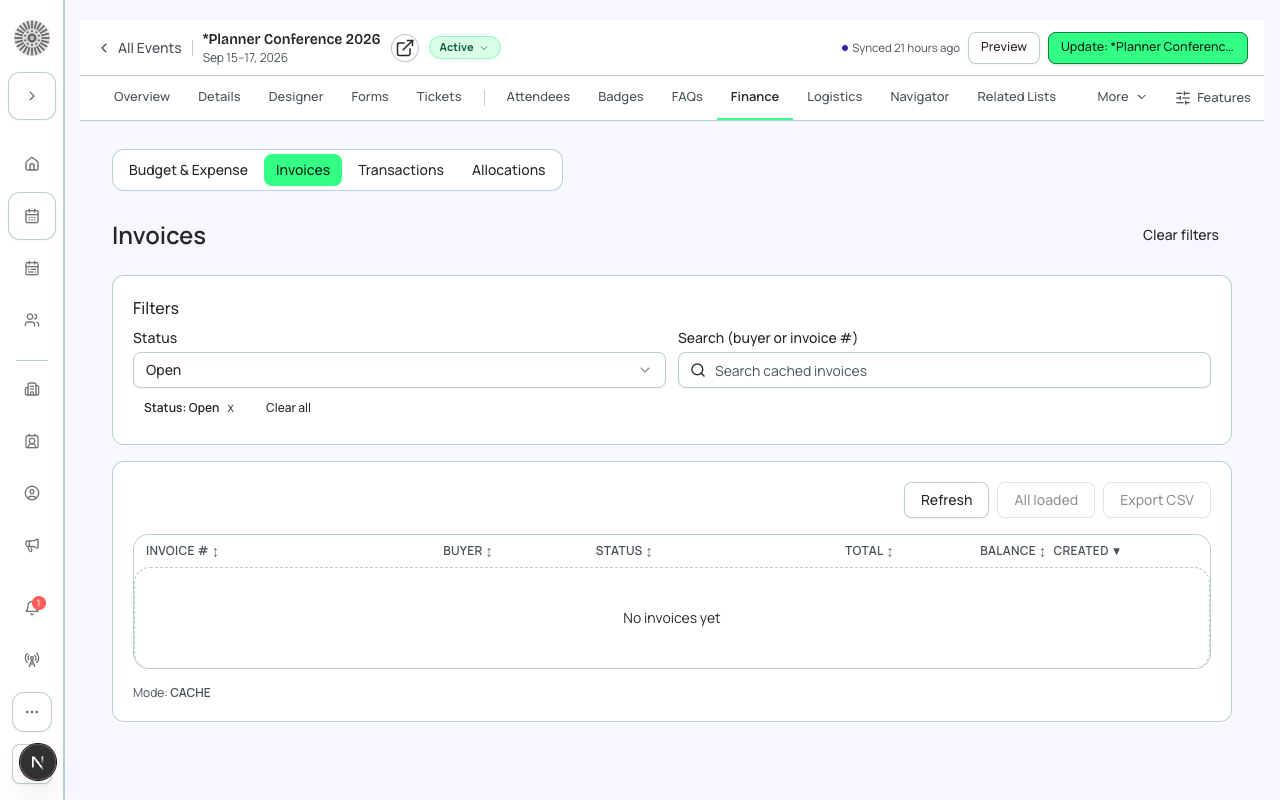This screenshot has width=1280, height=800.
Task: Open the Status dropdown showing Open
Action: 399,370
